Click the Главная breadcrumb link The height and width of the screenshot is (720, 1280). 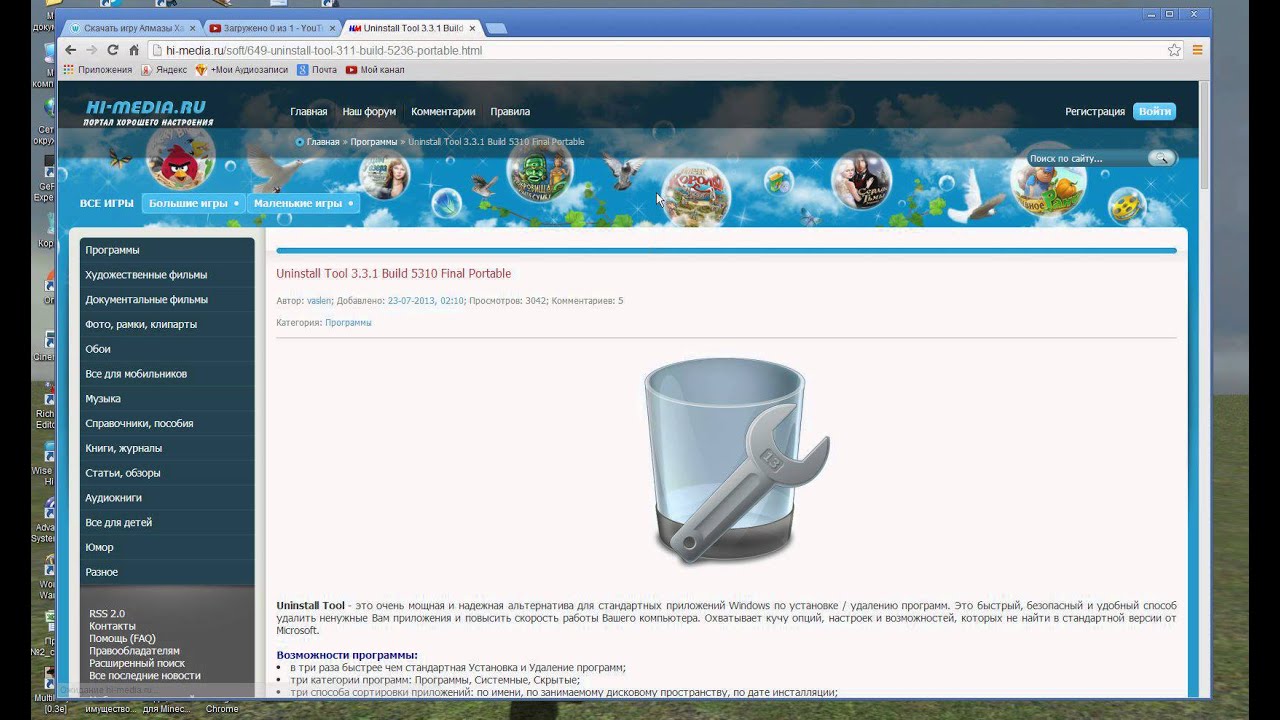click(323, 142)
